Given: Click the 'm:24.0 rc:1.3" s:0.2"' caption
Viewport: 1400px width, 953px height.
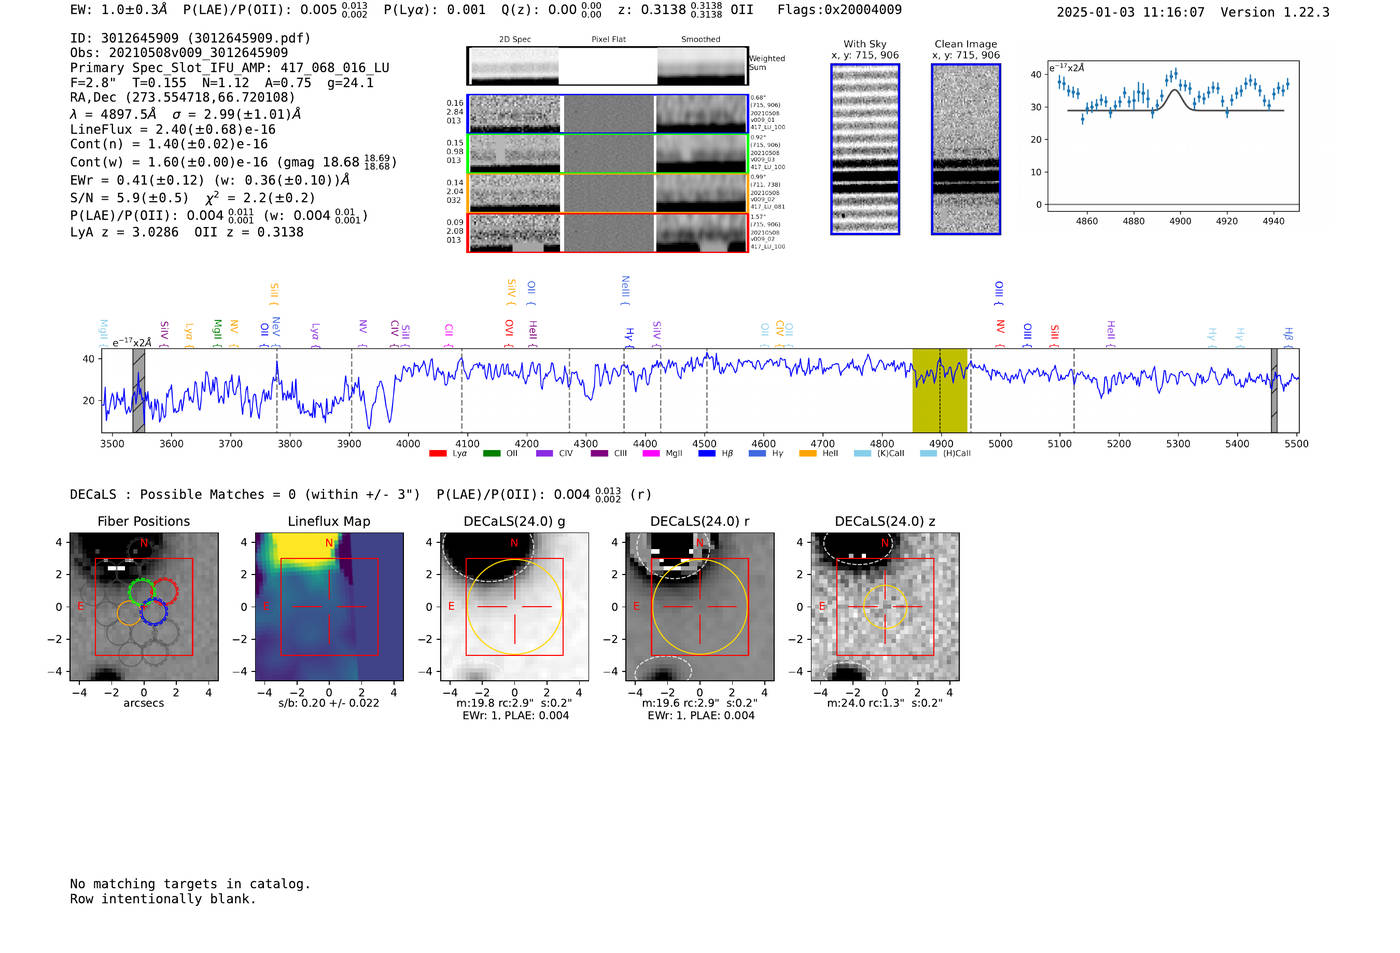Looking at the screenshot, I should coord(884,703).
